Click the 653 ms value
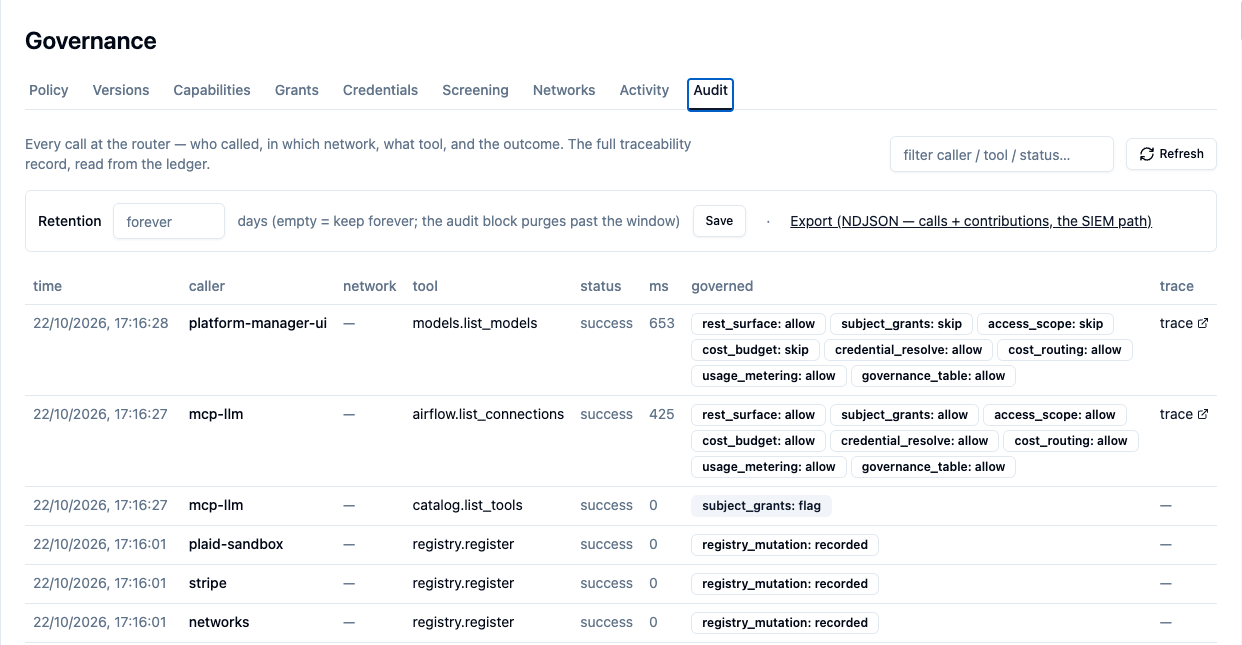1242x645 pixels. click(662, 323)
